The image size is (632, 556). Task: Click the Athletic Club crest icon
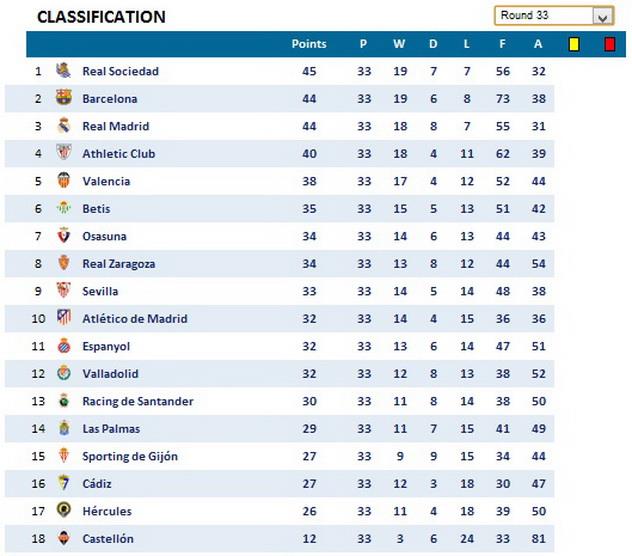pyautogui.click(x=63, y=154)
